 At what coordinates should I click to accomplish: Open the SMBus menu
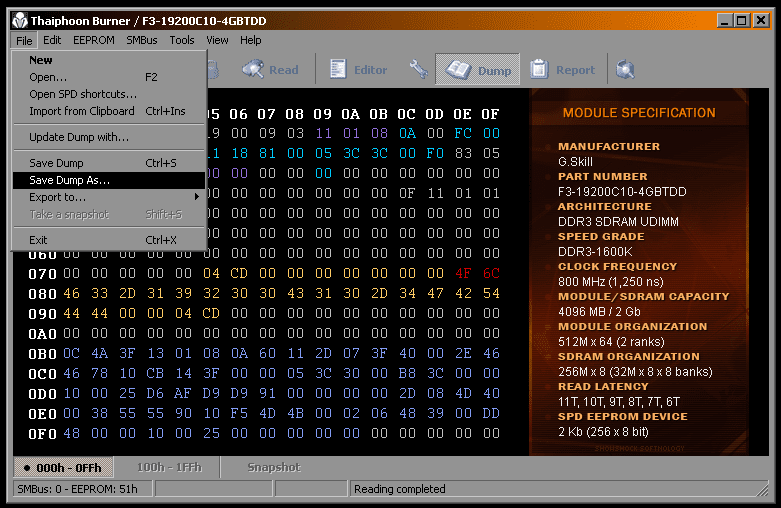pos(141,40)
